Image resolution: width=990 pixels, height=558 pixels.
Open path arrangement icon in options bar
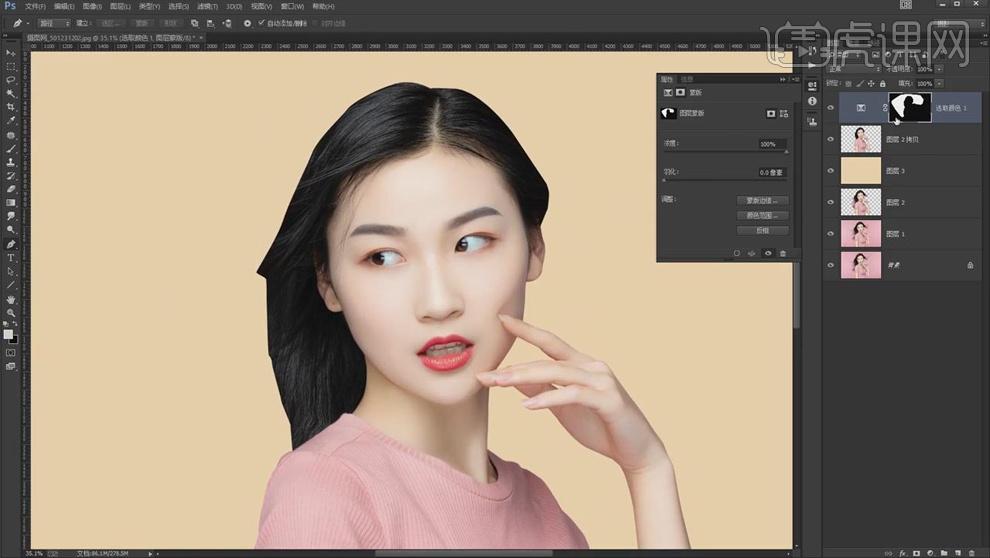click(x=227, y=23)
